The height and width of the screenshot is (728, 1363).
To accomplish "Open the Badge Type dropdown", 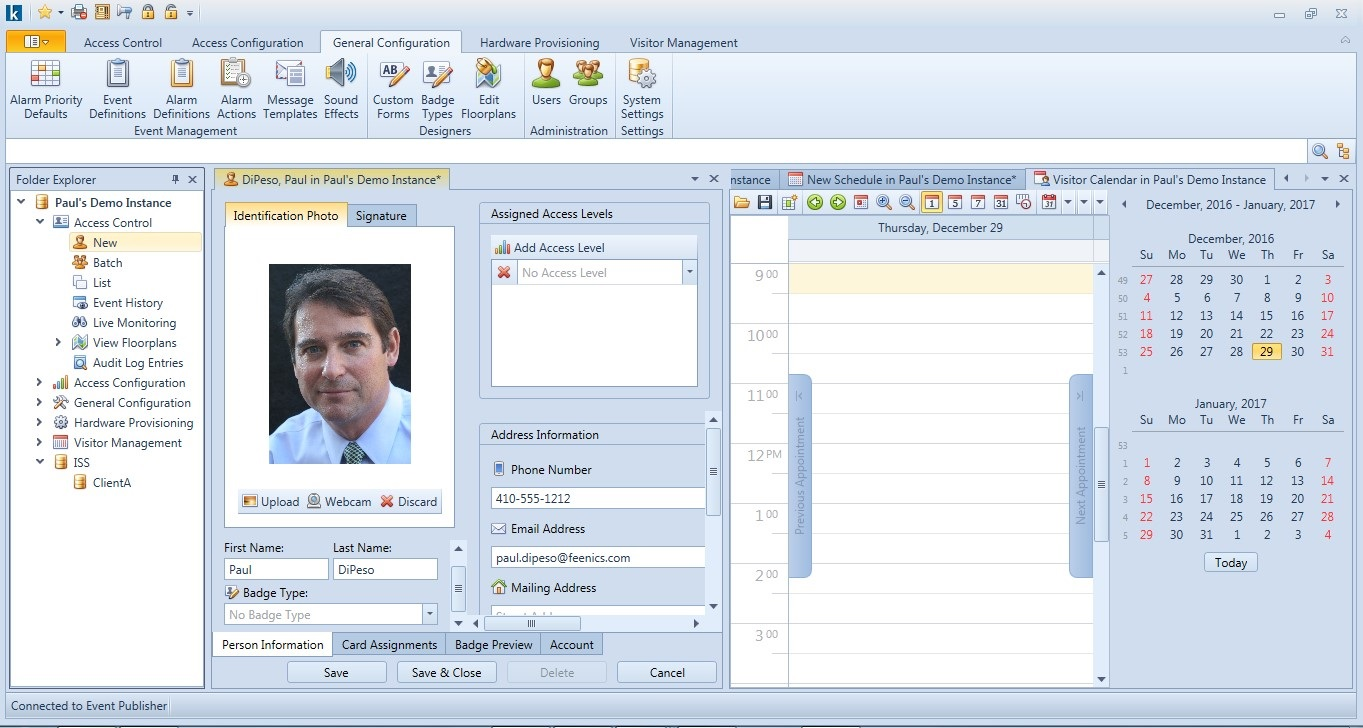I will (x=430, y=613).
